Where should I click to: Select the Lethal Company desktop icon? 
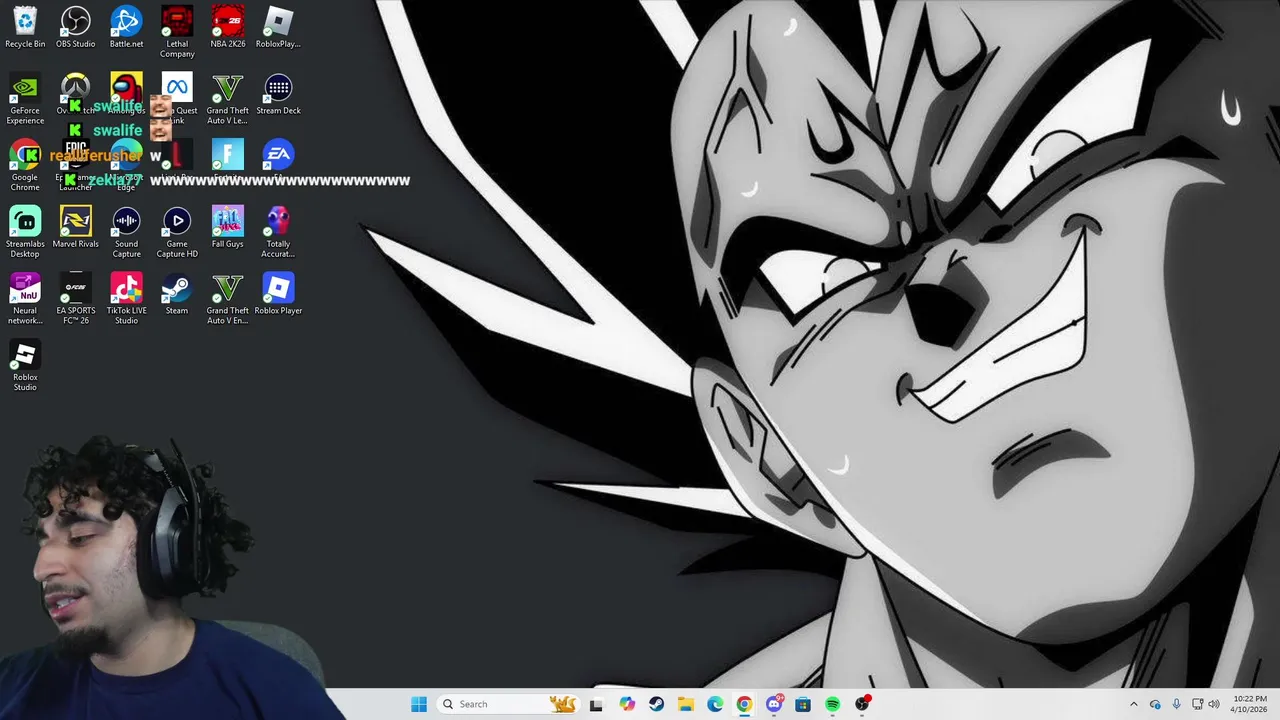pos(177,32)
